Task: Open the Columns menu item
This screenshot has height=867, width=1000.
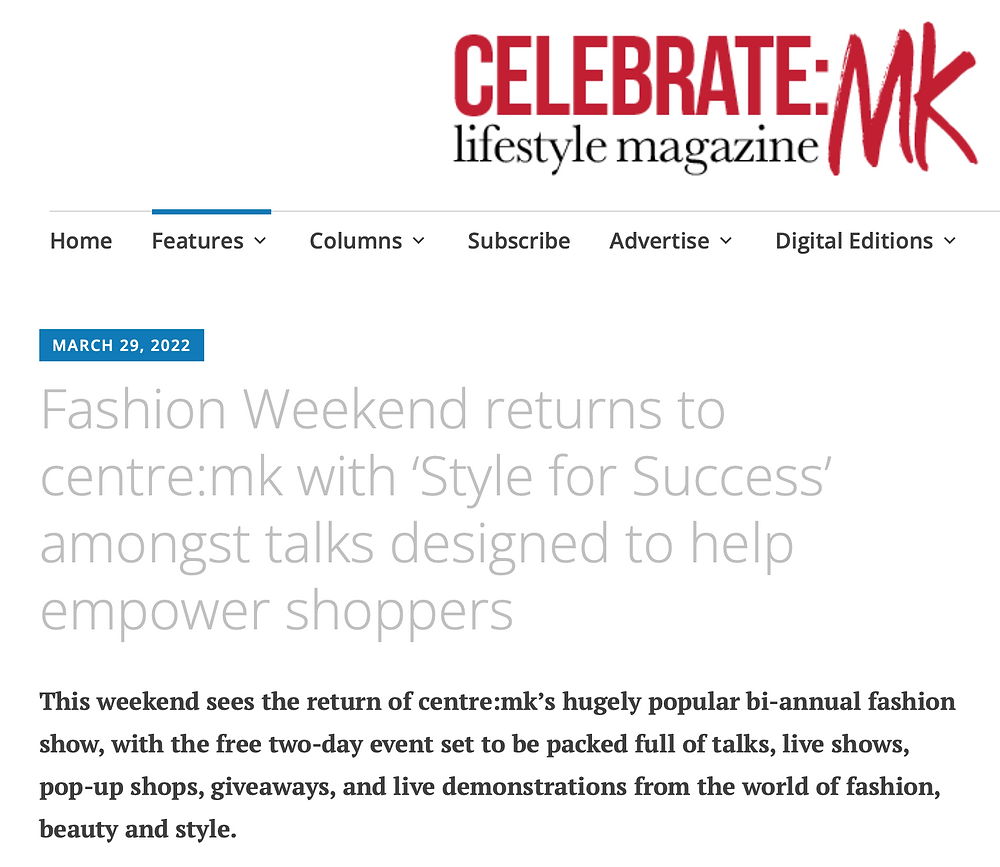Action: pos(356,241)
